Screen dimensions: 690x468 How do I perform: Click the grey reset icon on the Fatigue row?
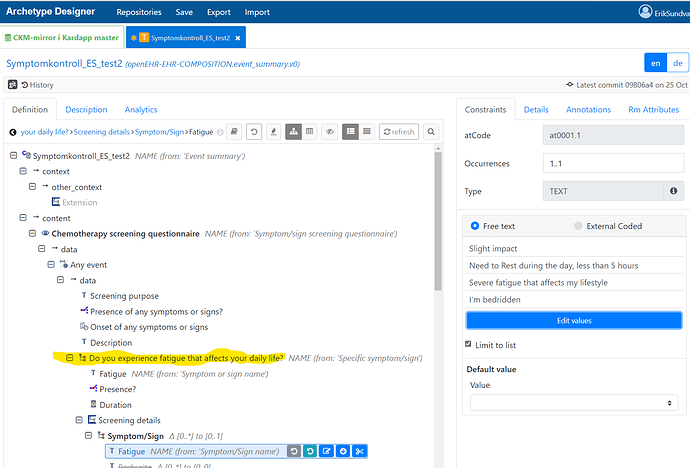294,451
